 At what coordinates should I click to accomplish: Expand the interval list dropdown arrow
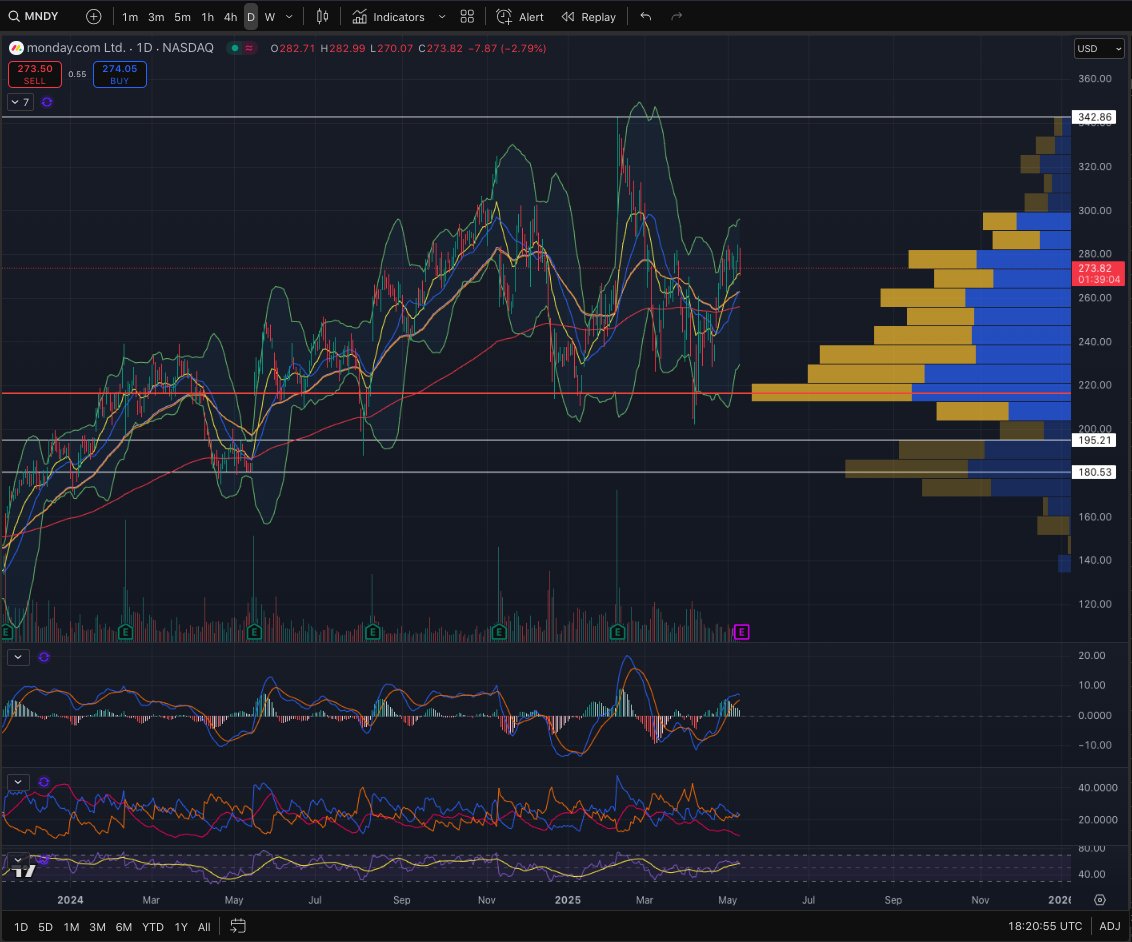[289, 17]
